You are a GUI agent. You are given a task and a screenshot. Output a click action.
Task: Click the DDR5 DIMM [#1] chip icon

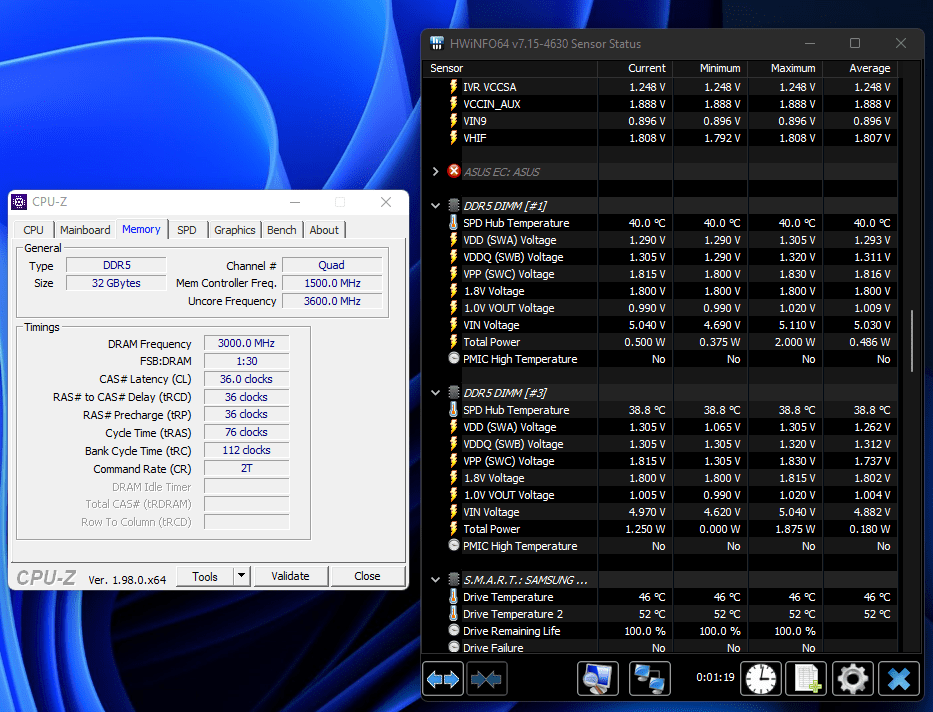(x=453, y=205)
